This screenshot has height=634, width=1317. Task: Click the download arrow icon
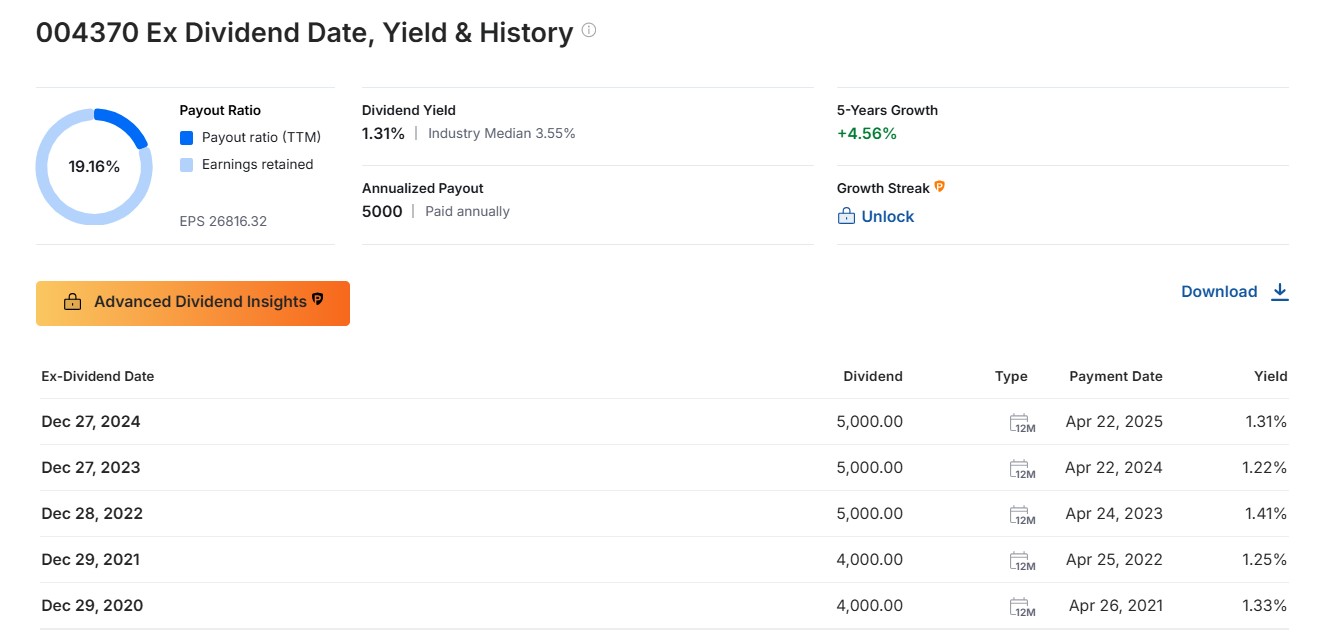coord(1279,292)
